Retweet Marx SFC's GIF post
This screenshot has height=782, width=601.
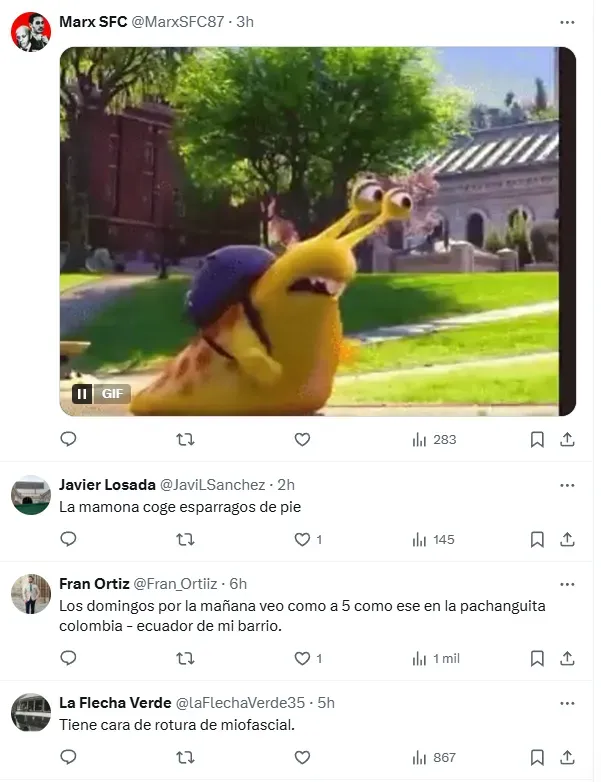click(185, 439)
